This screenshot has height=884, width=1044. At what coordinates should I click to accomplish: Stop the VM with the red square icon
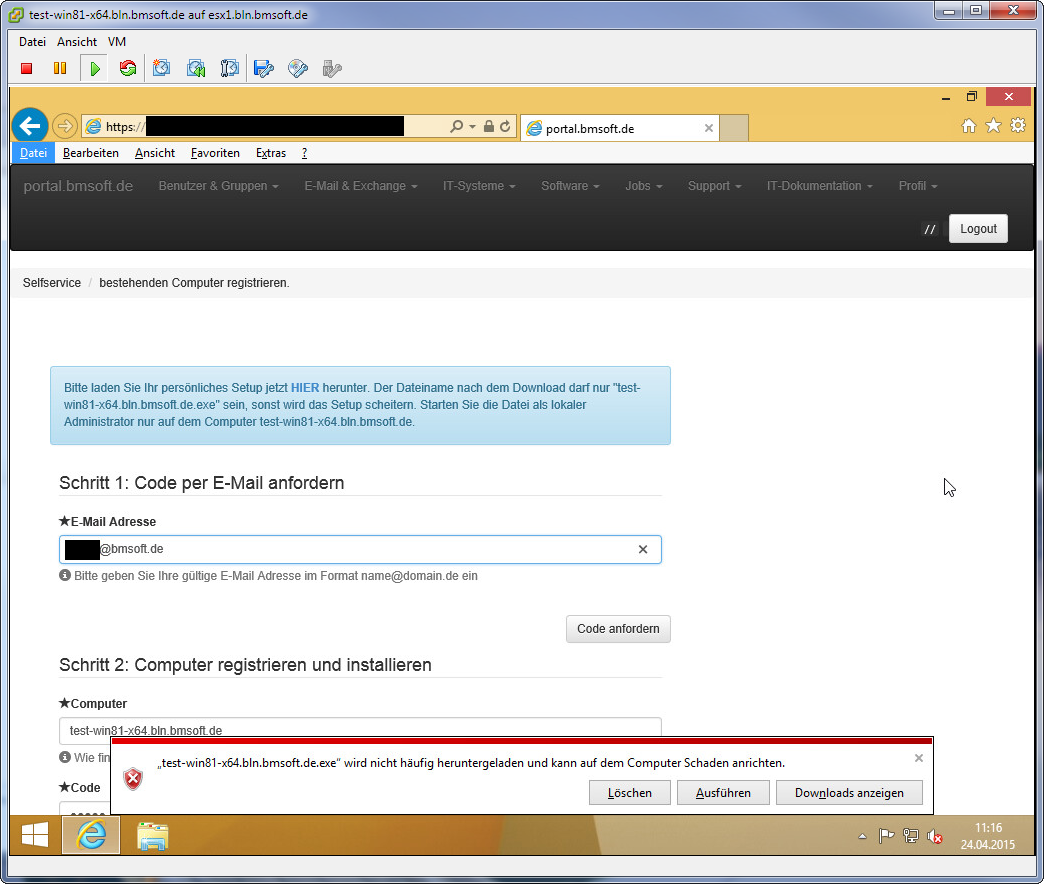pos(27,69)
